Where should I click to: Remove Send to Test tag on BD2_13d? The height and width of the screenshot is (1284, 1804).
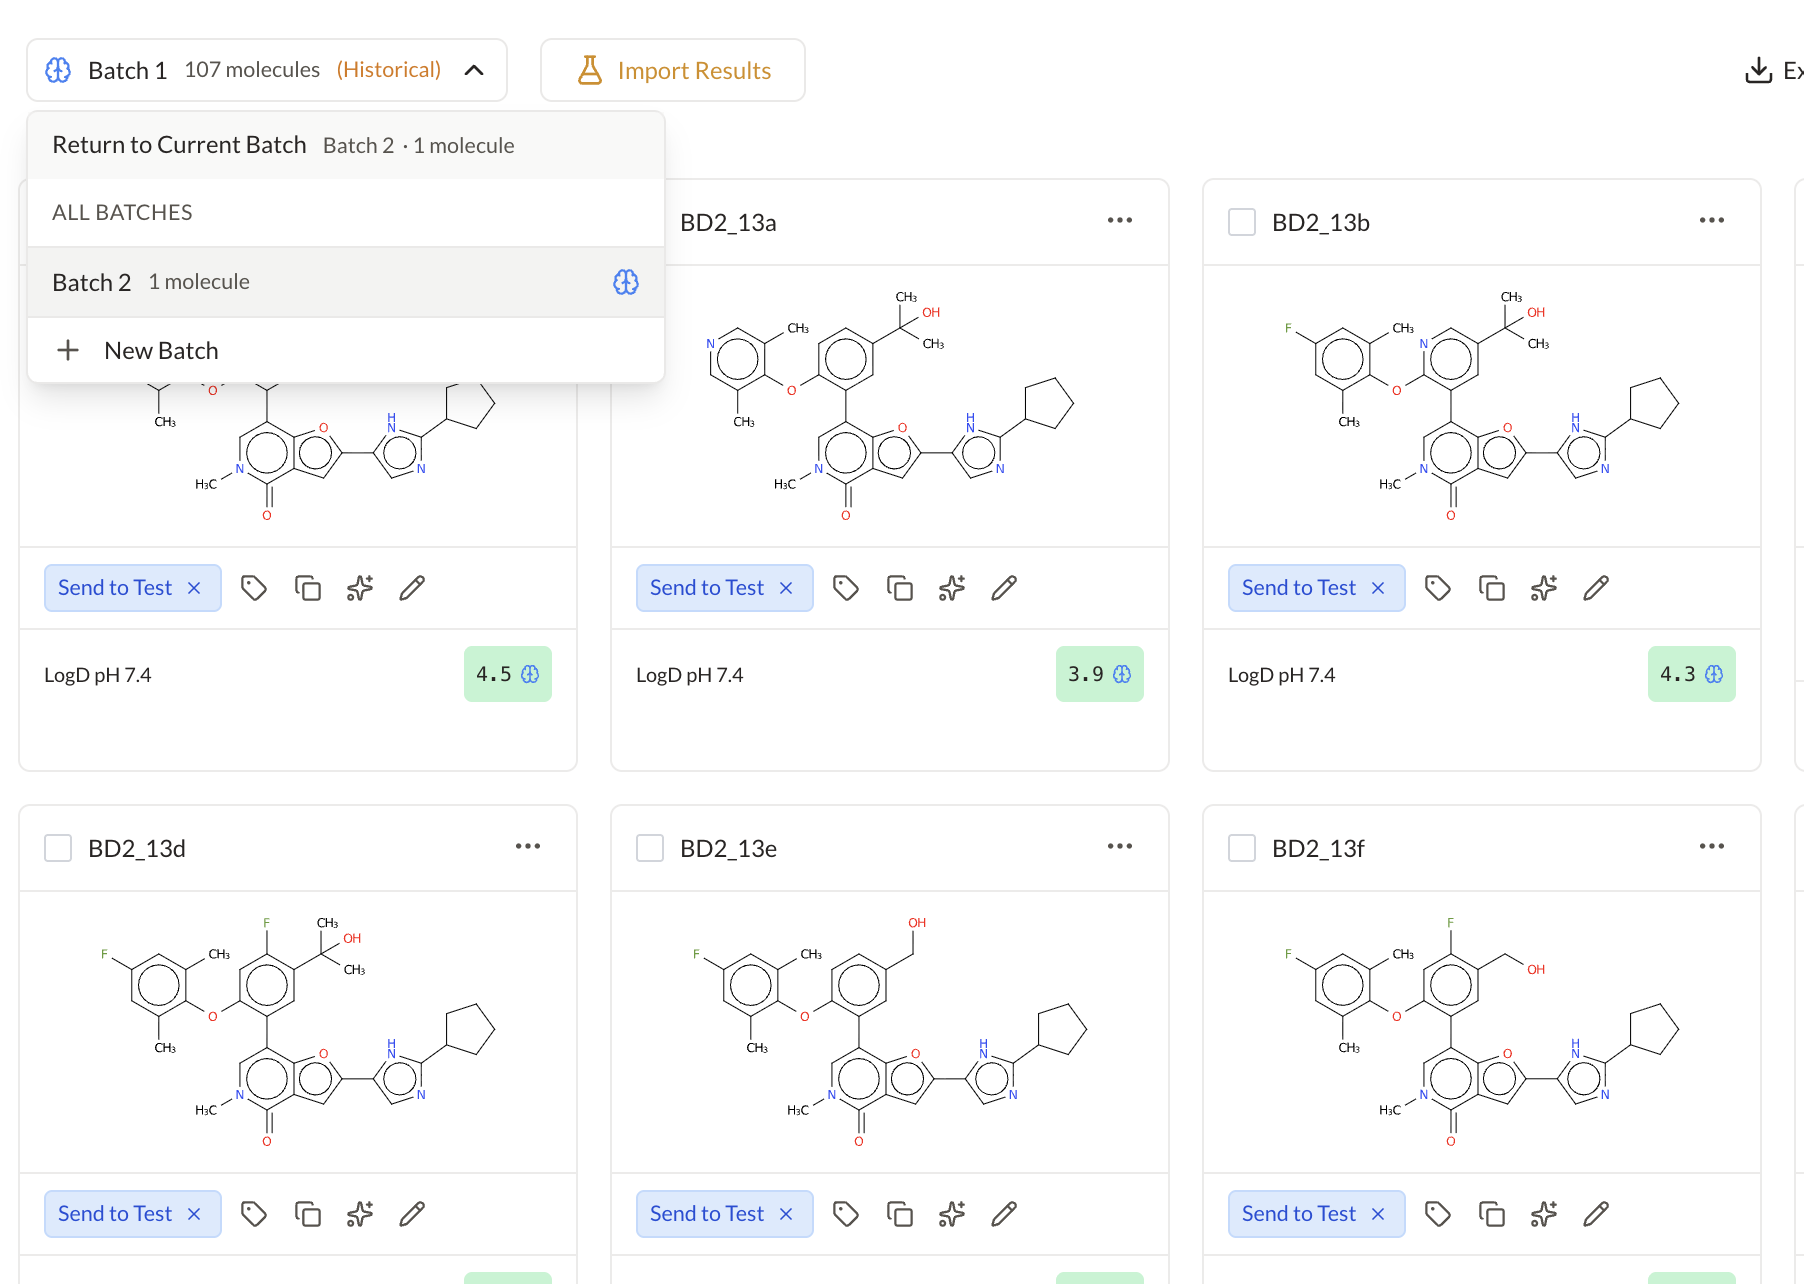click(194, 1214)
